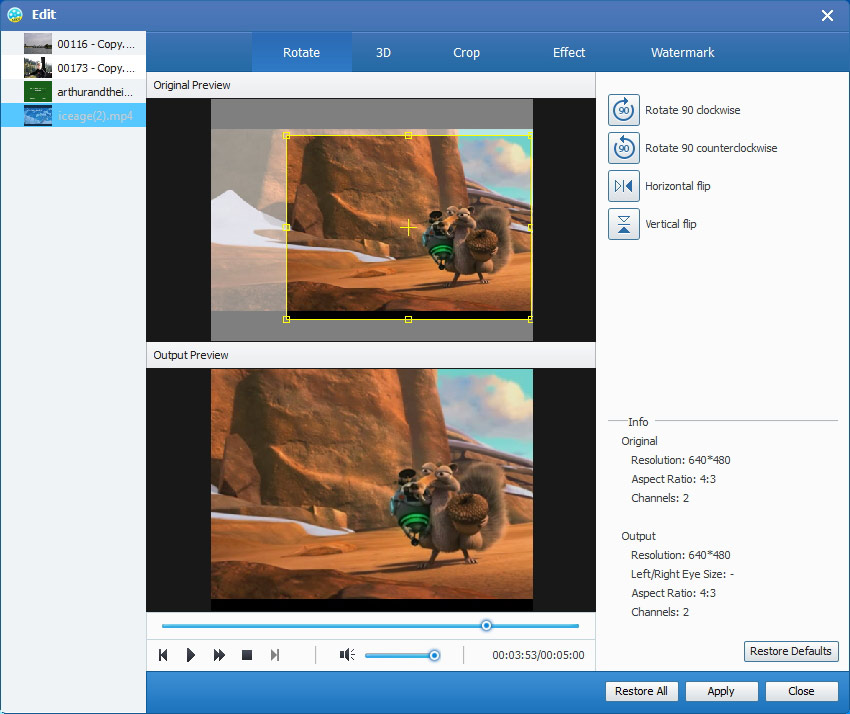This screenshot has width=850, height=714.
Task: Switch to the Crop tab
Action: point(466,53)
